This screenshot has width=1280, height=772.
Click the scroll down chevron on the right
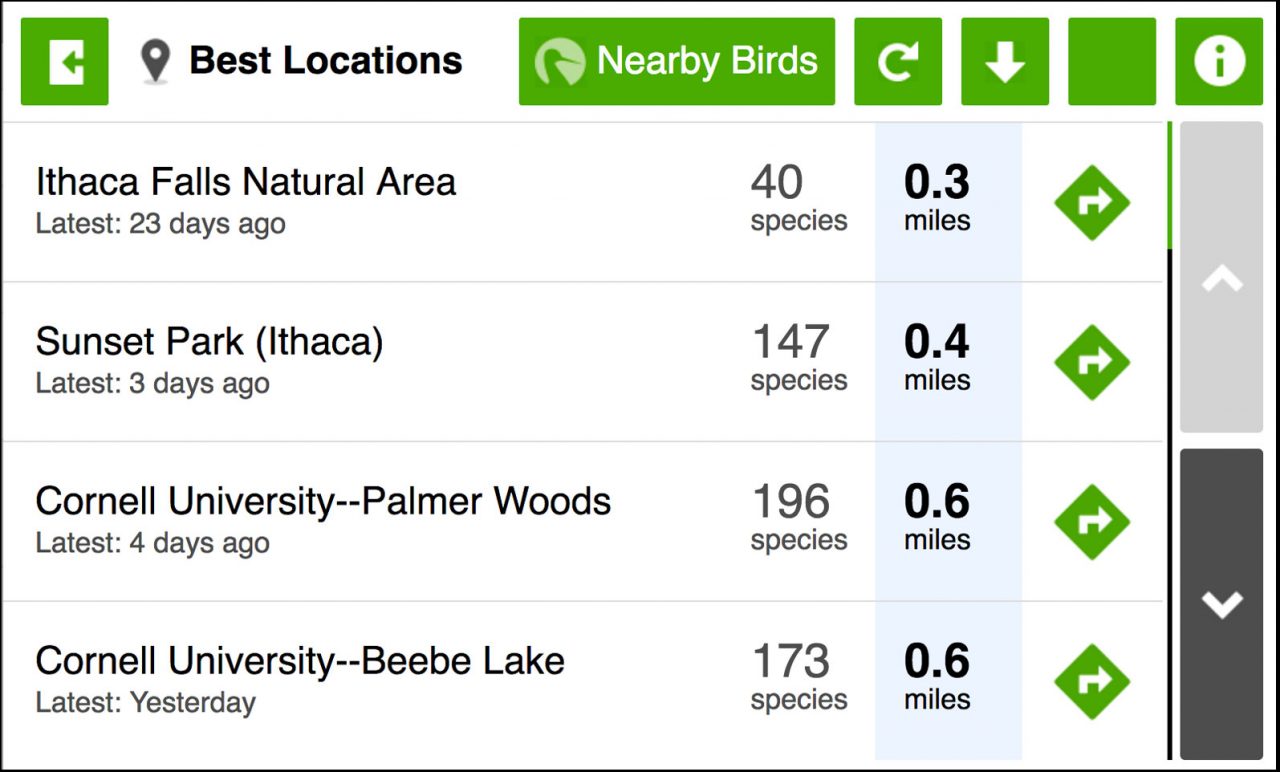[x=1221, y=604]
